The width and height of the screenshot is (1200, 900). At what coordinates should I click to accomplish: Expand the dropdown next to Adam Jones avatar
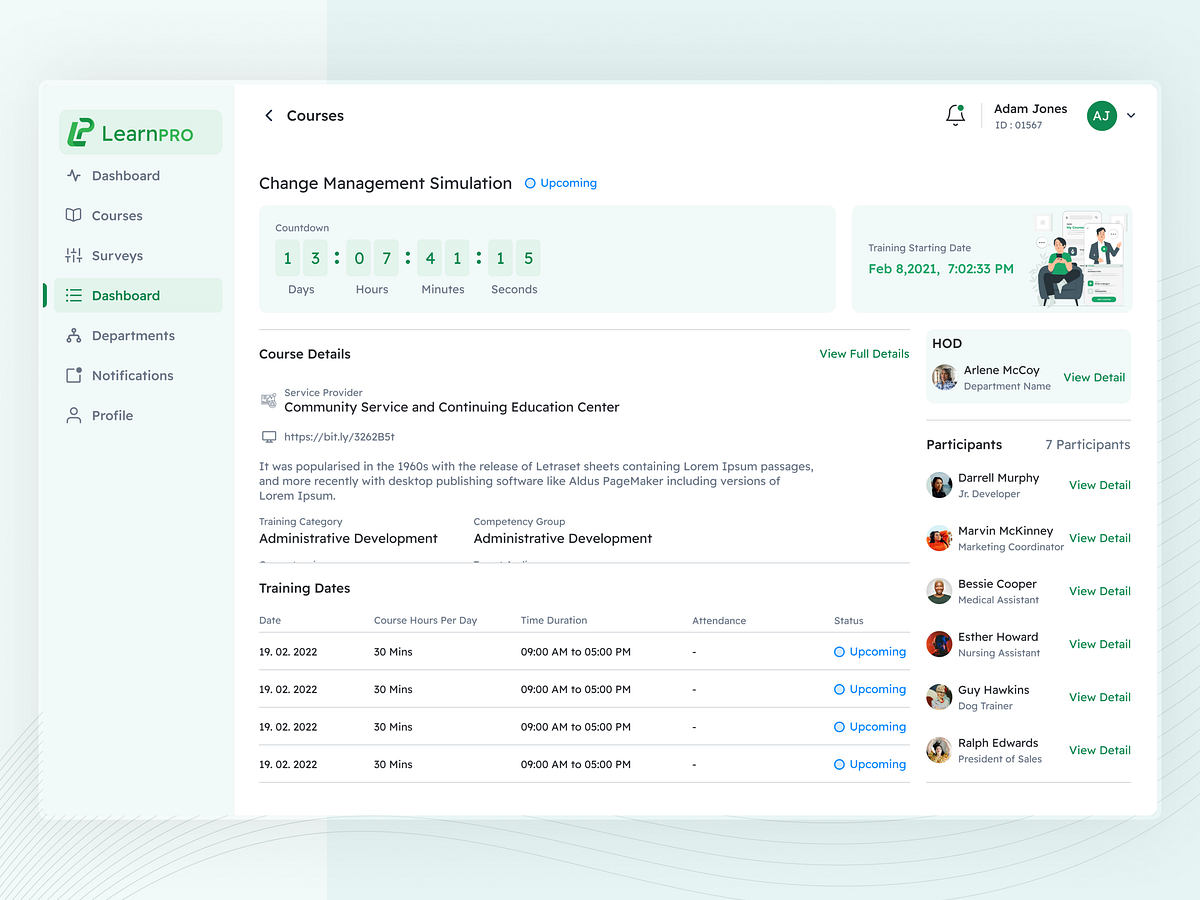click(x=1131, y=115)
